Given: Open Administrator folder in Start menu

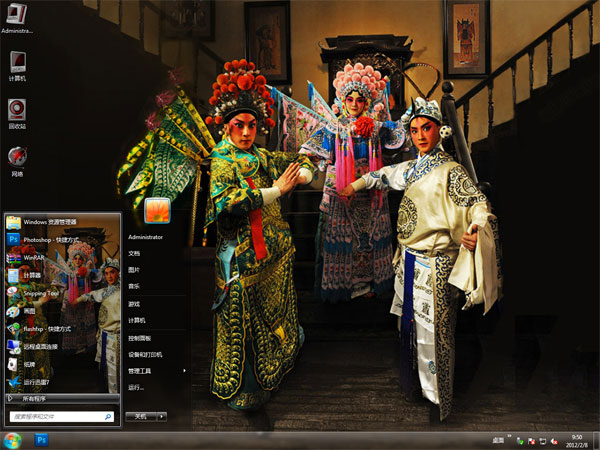Looking at the screenshot, I should tap(145, 237).
